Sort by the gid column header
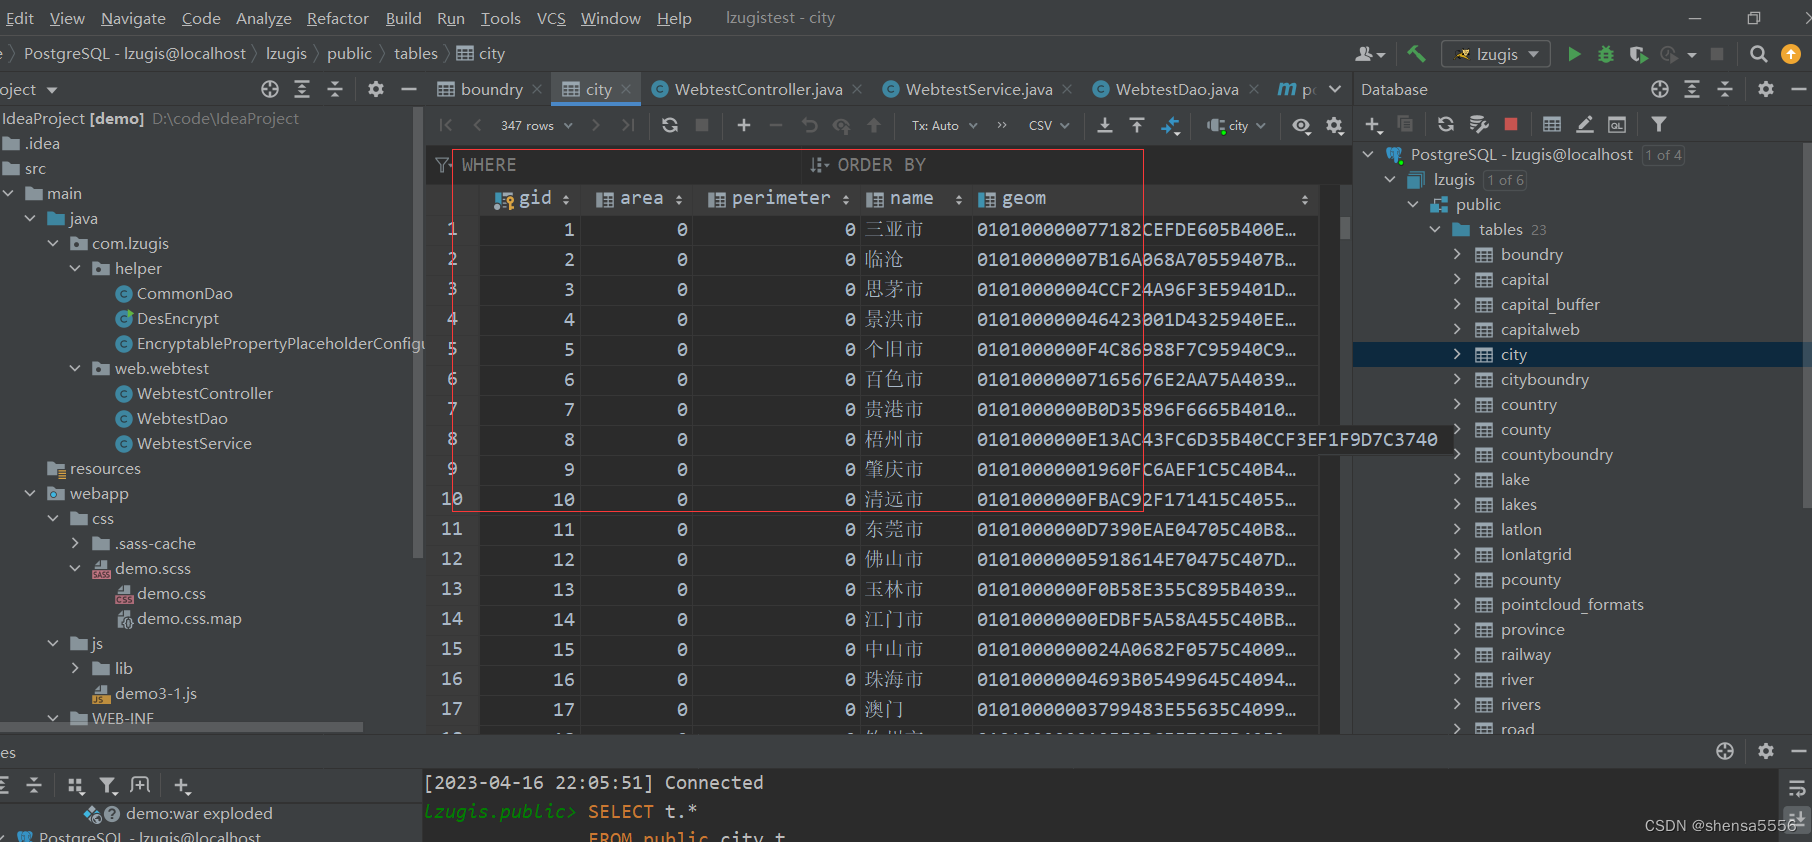The height and width of the screenshot is (842, 1812). tap(532, 198)
